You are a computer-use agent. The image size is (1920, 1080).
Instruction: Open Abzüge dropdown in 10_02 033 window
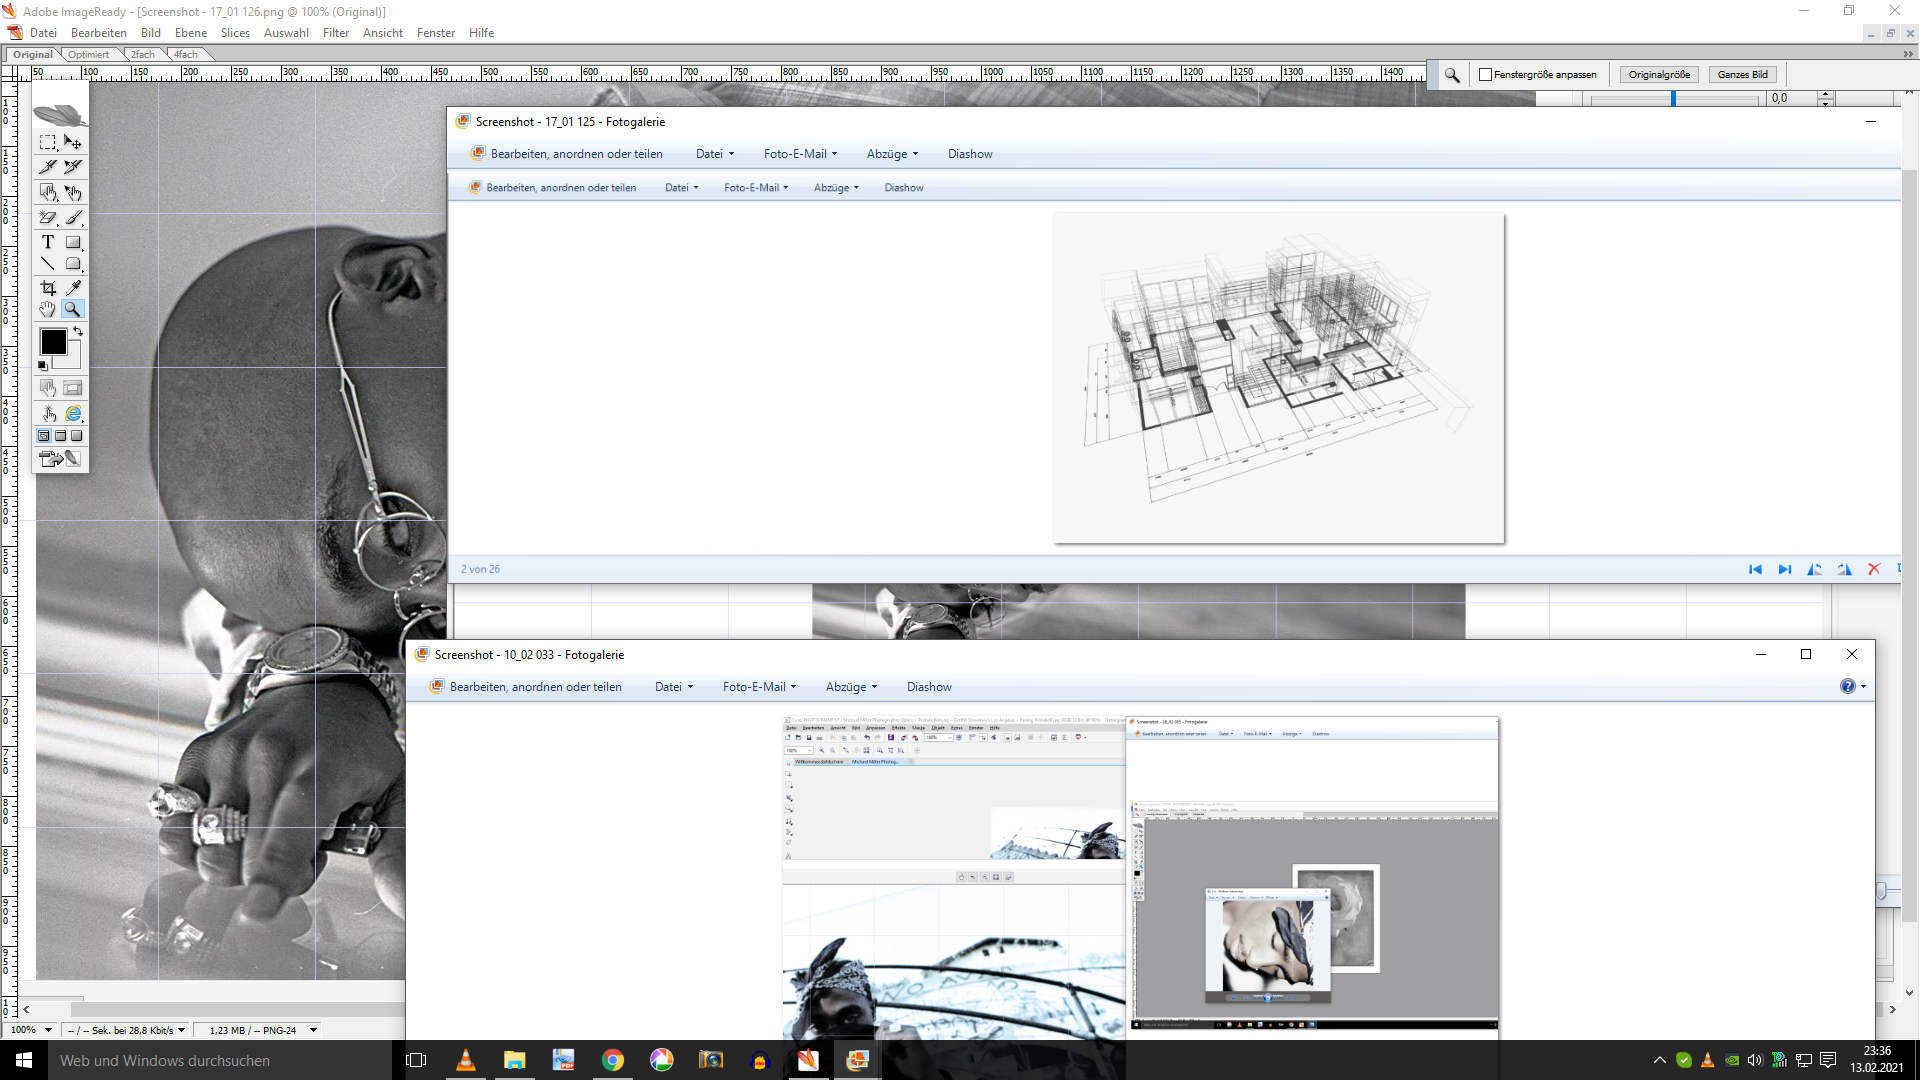851,687
